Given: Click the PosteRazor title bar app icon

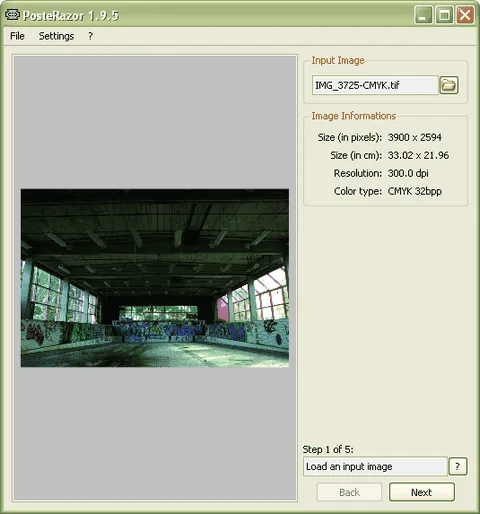Looking at the screenshot, I should pos(13,15).
